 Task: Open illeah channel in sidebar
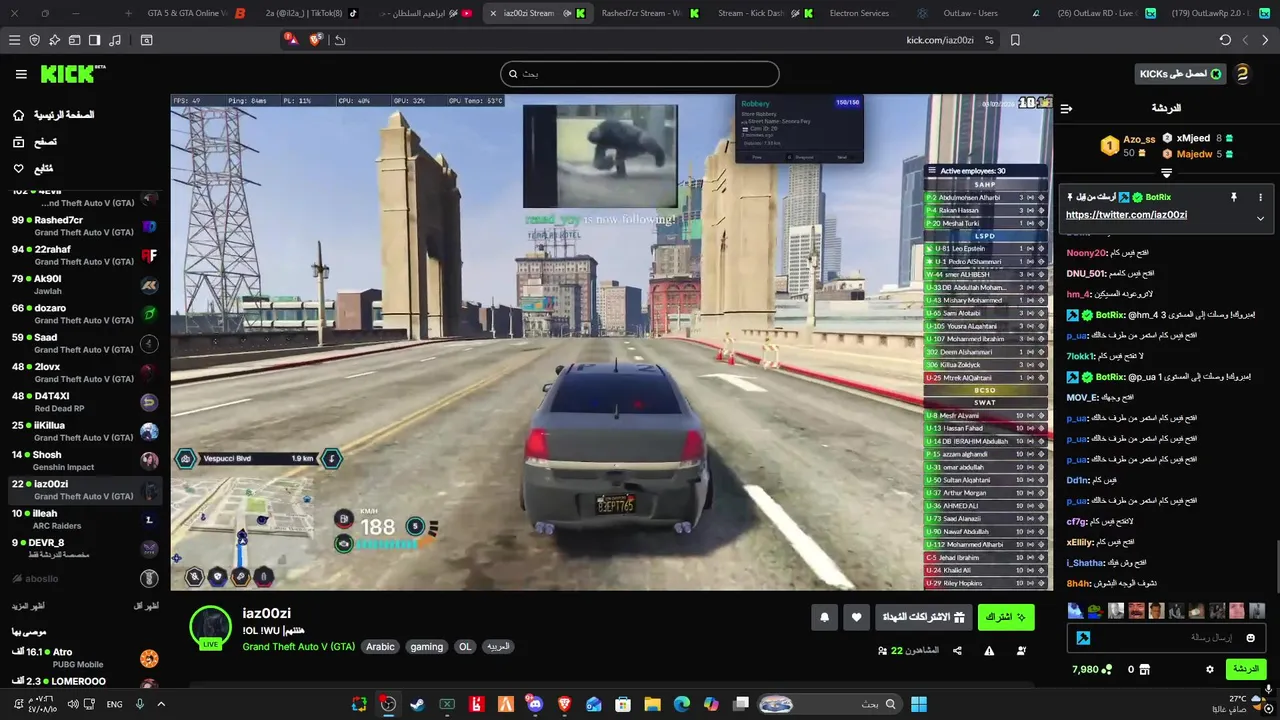84,519
